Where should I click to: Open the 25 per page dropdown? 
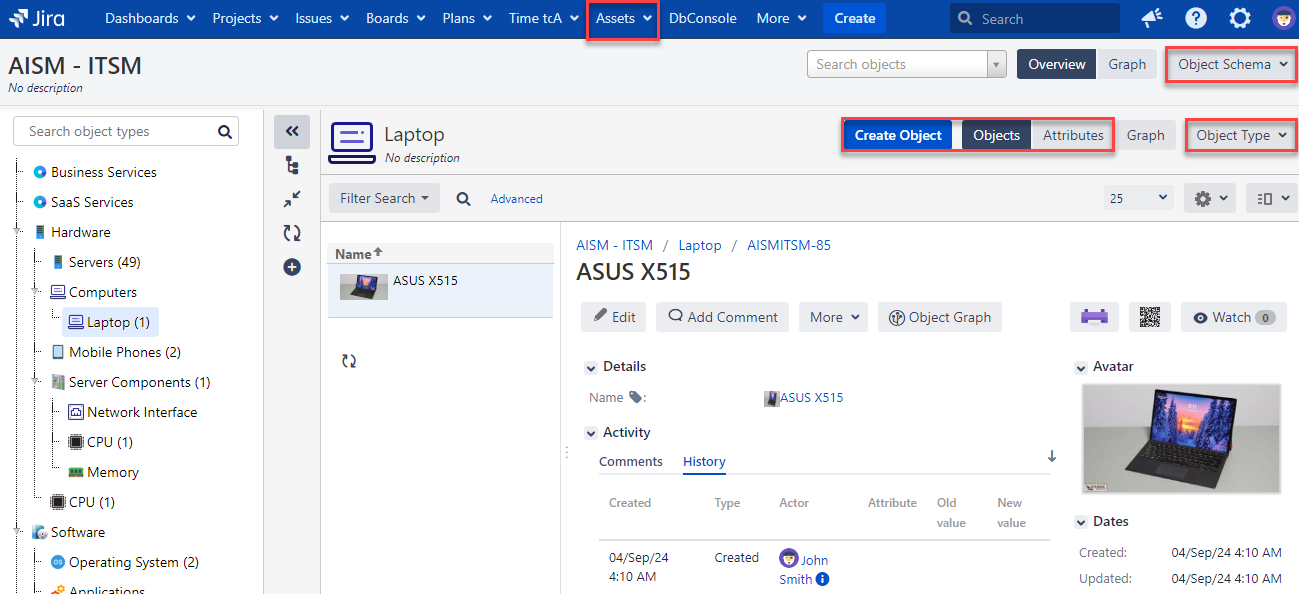click(1139, 198)
